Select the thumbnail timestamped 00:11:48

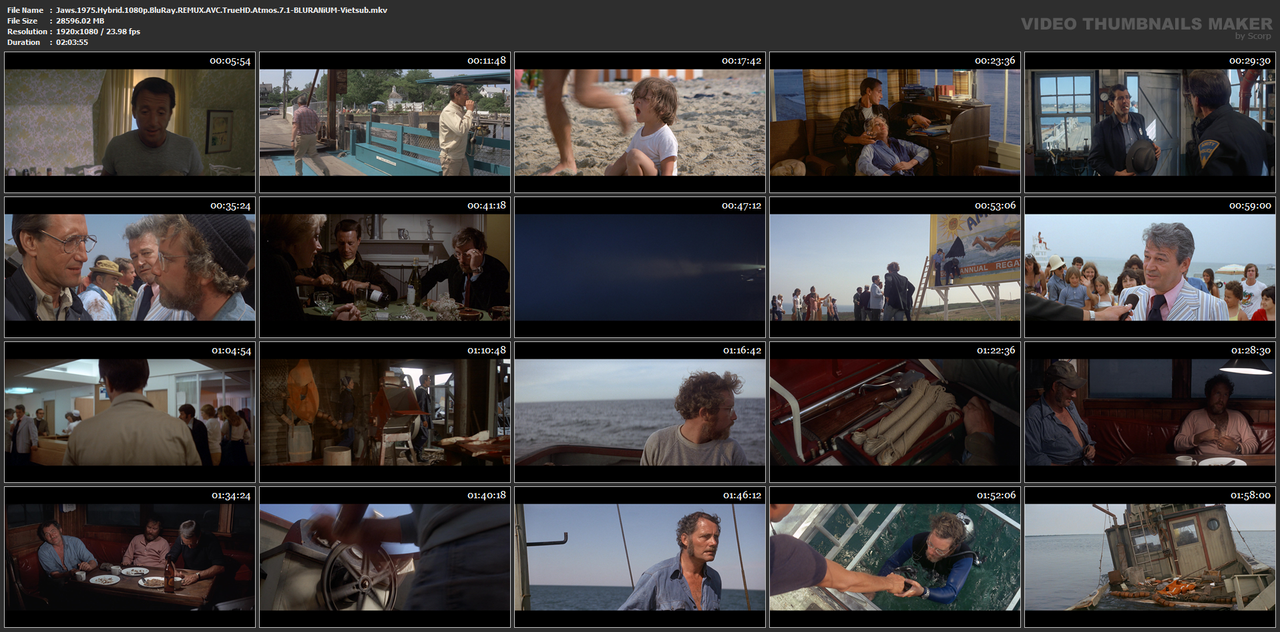tap(385, 122)
